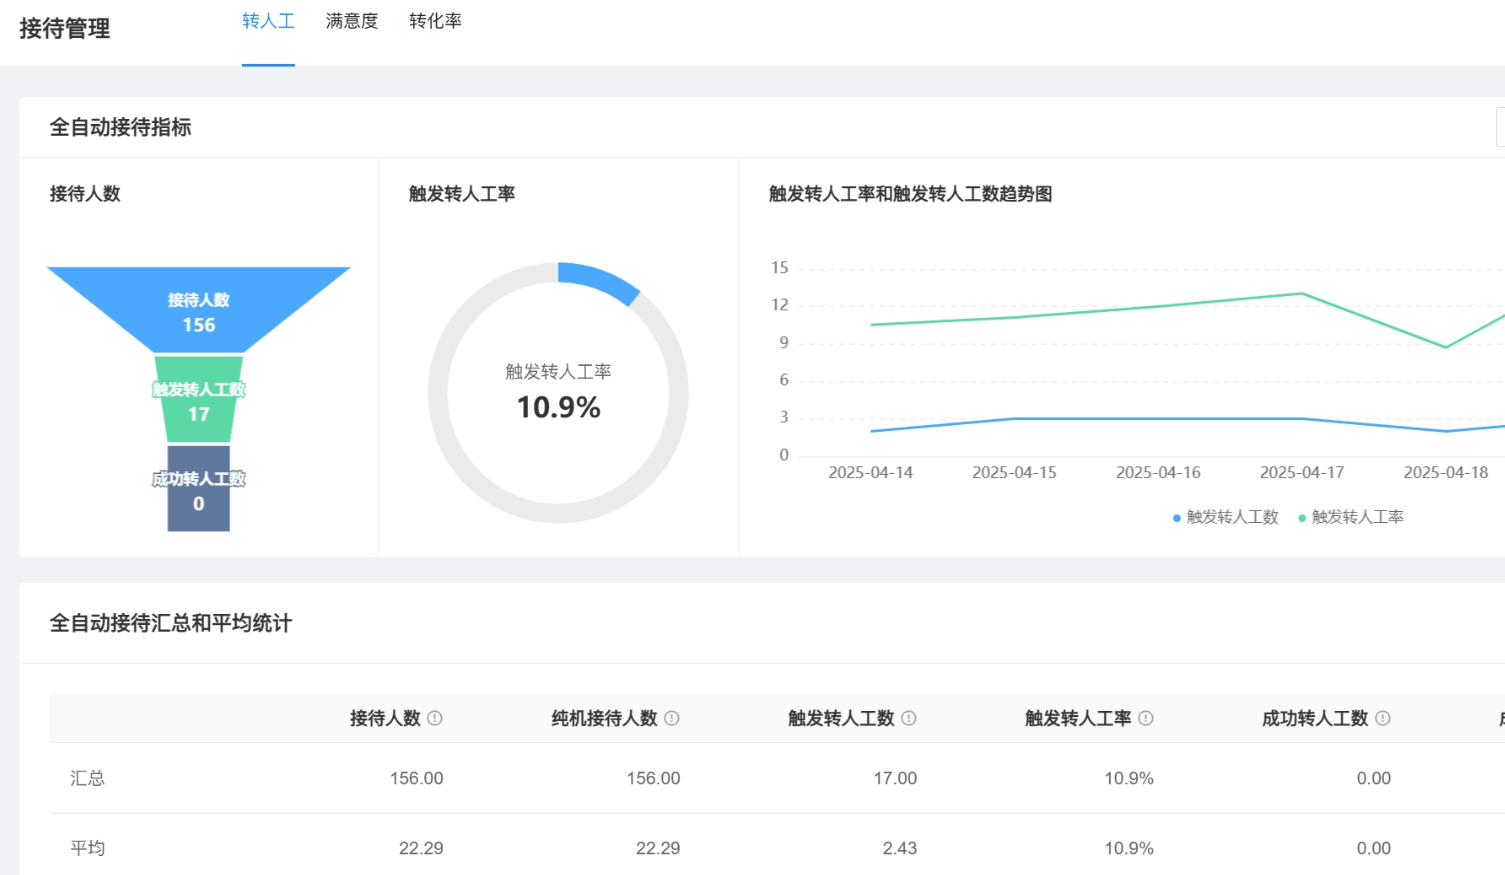The image size is (1505, 875).
Task: Click info icon next to 触发转人工率 column
Action: click(x=1146, y=718)
